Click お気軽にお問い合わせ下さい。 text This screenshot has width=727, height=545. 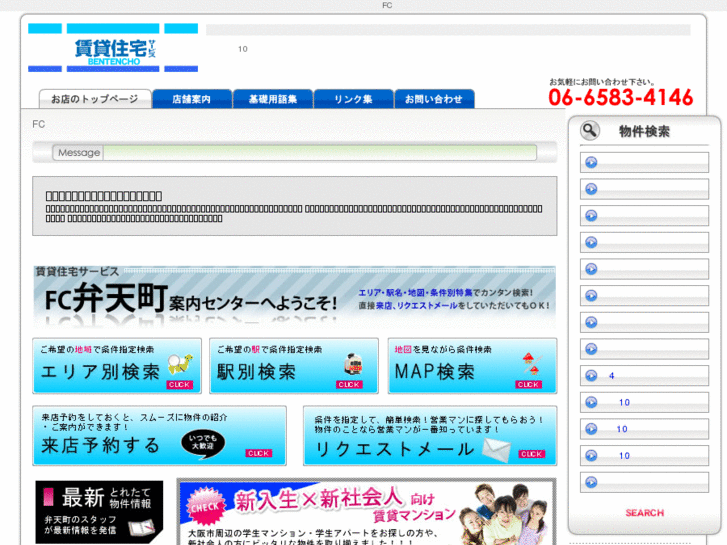click(x=602, y=82)
